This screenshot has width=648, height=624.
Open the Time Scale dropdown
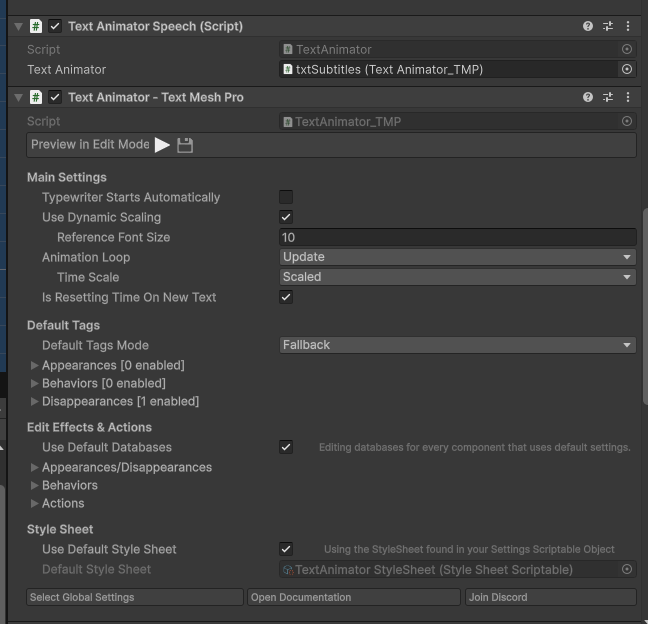(457, 277)
